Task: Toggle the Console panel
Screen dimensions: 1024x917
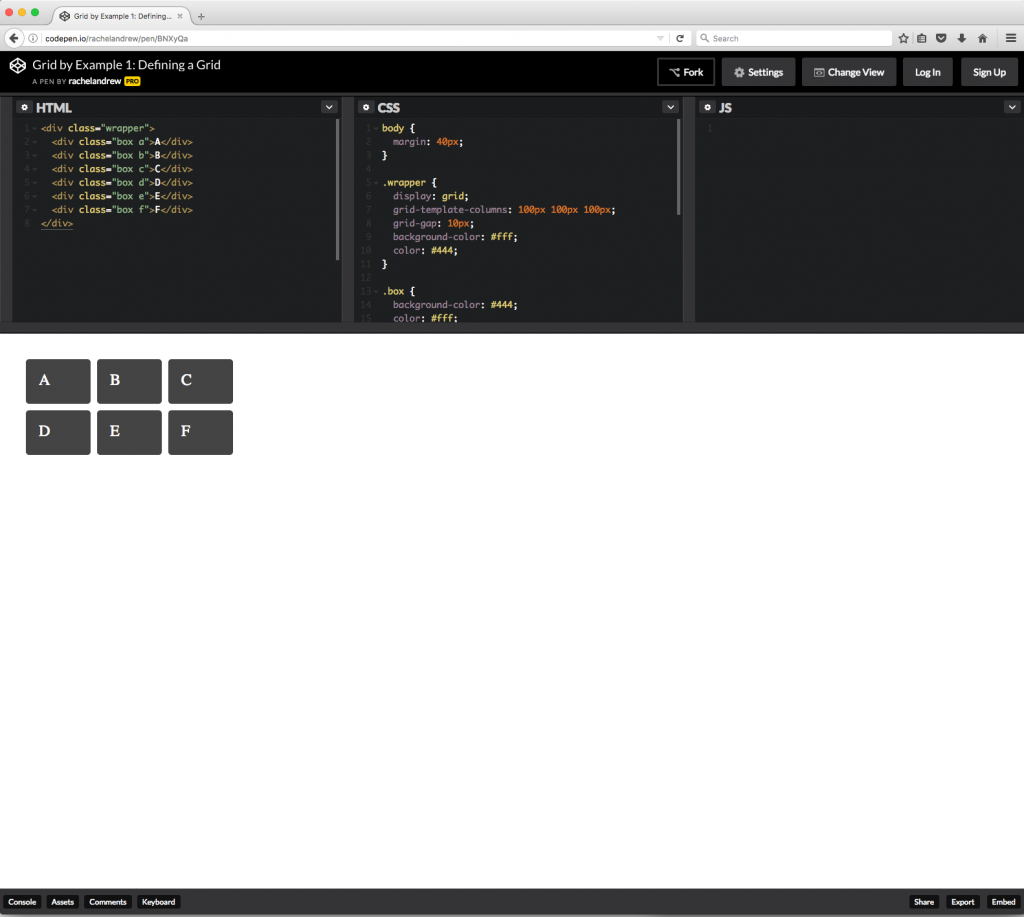Action: (x=22, y=902)
